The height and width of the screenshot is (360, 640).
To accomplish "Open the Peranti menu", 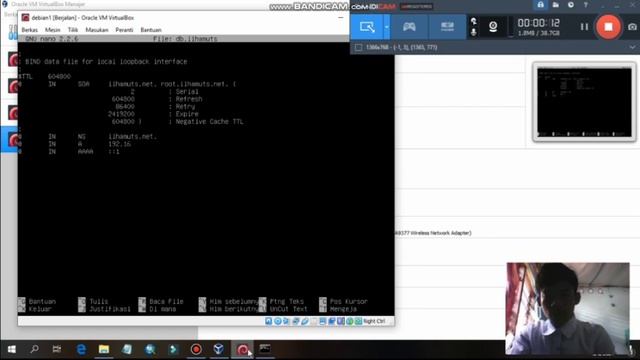I will (x=124, y=30).
